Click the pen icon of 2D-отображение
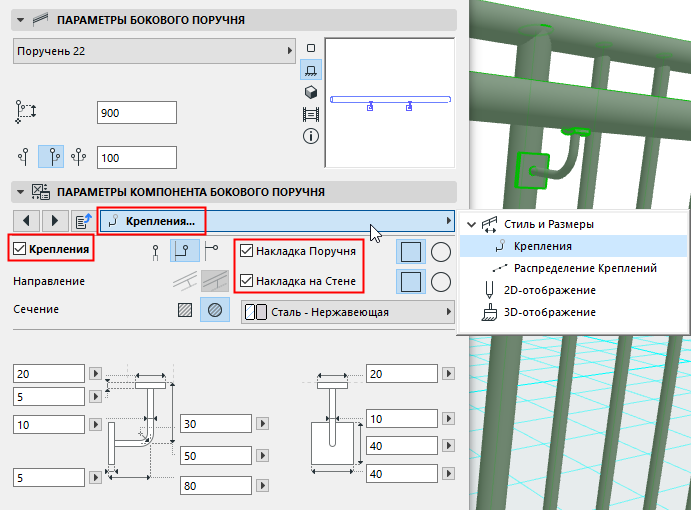The image size is (691, 510). [489, 290]
